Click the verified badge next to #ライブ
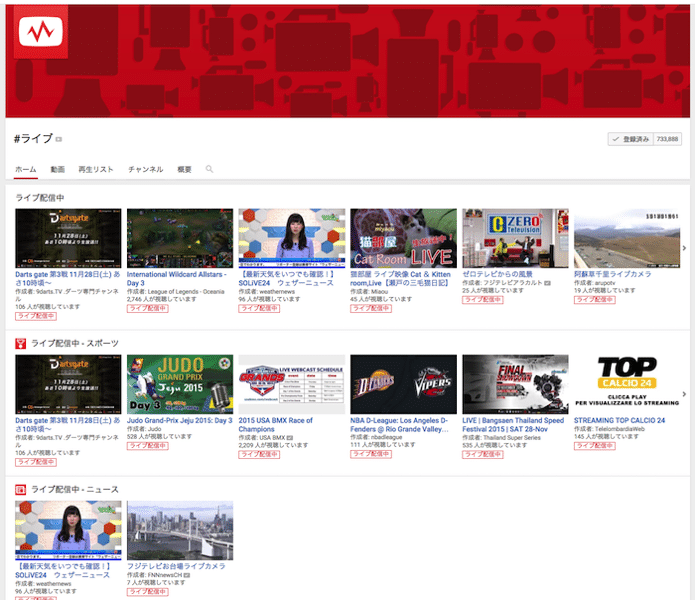 pos(59,139)
